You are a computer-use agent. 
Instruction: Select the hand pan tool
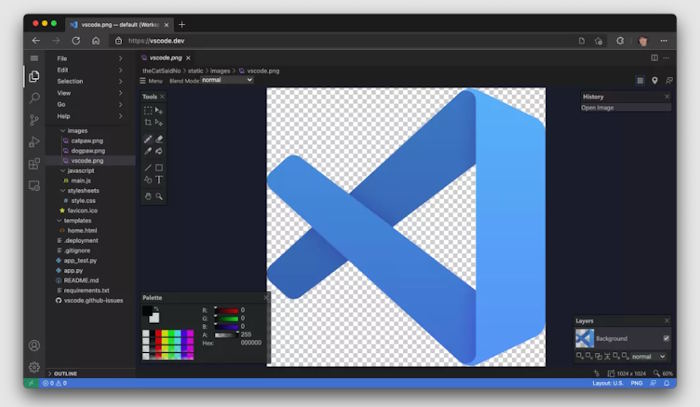(148, 196)
